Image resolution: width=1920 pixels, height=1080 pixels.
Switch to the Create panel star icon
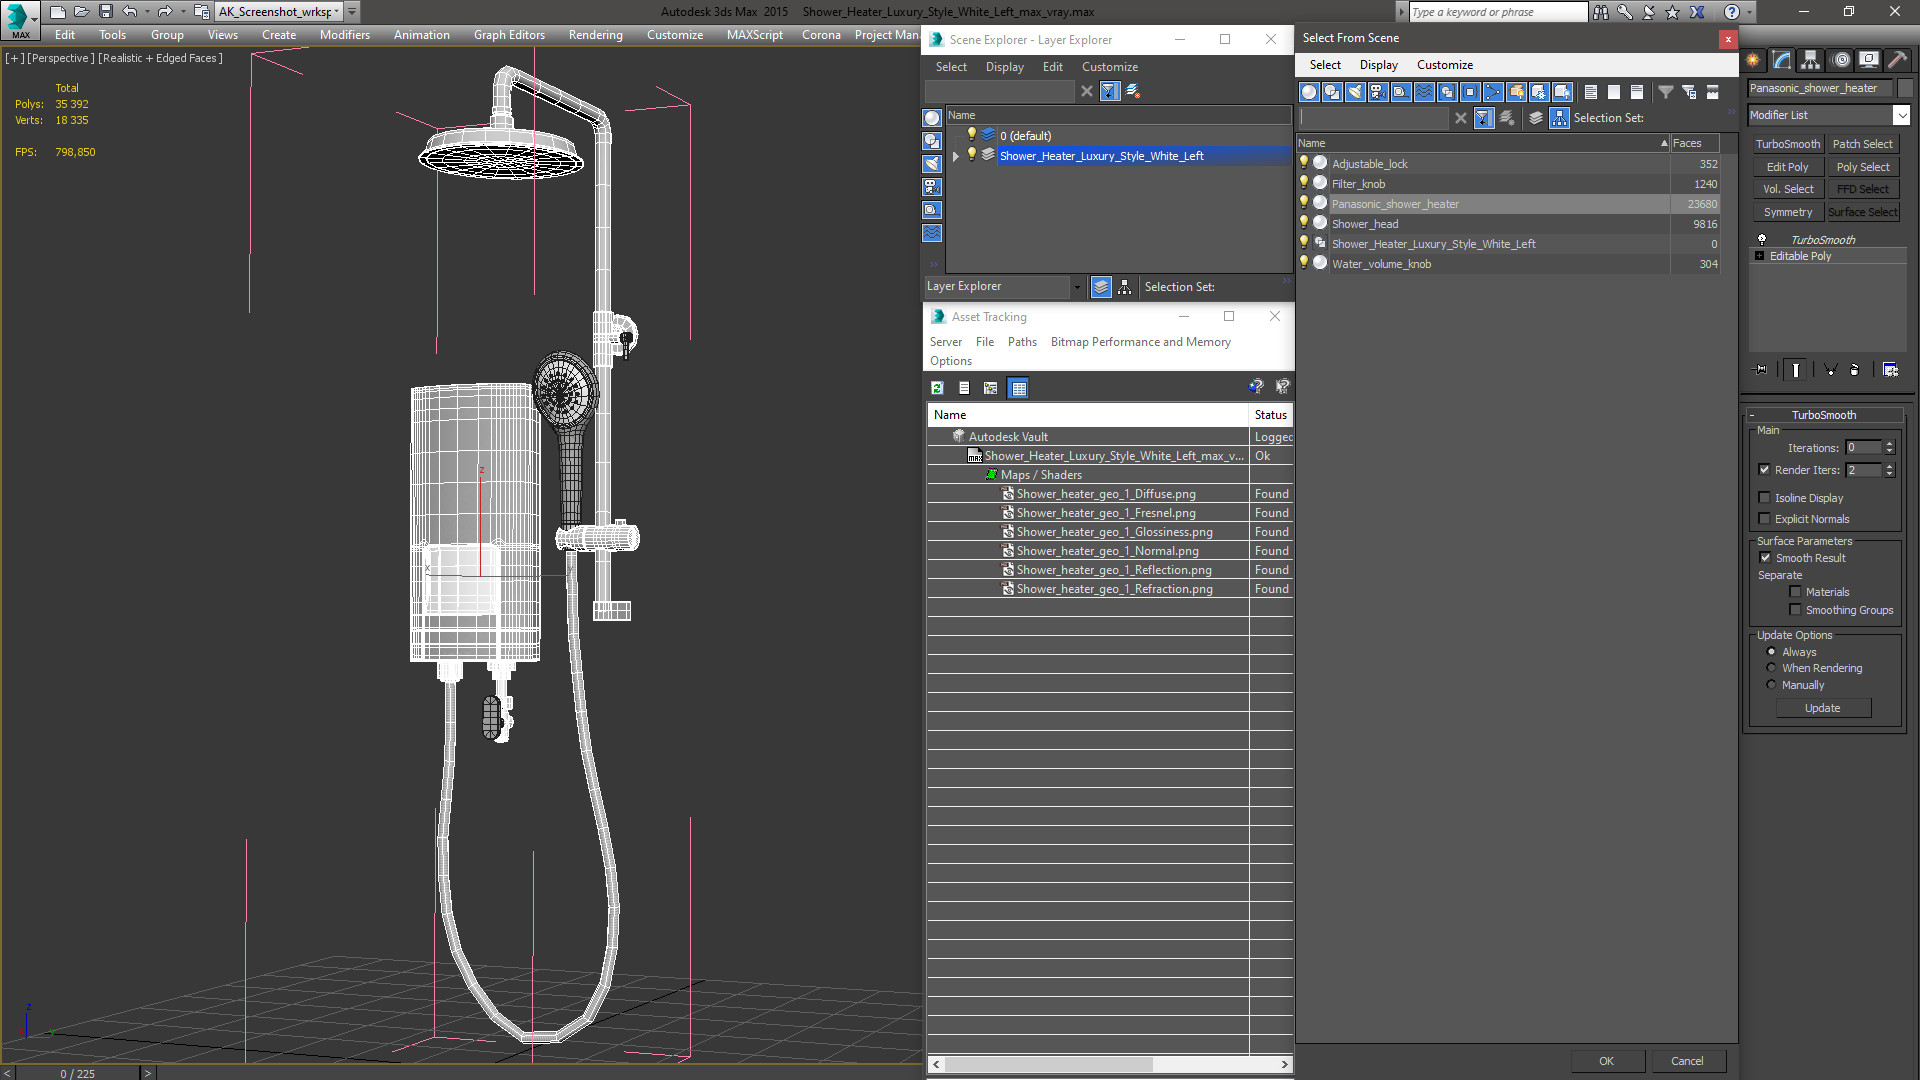tap(1753, 60)
